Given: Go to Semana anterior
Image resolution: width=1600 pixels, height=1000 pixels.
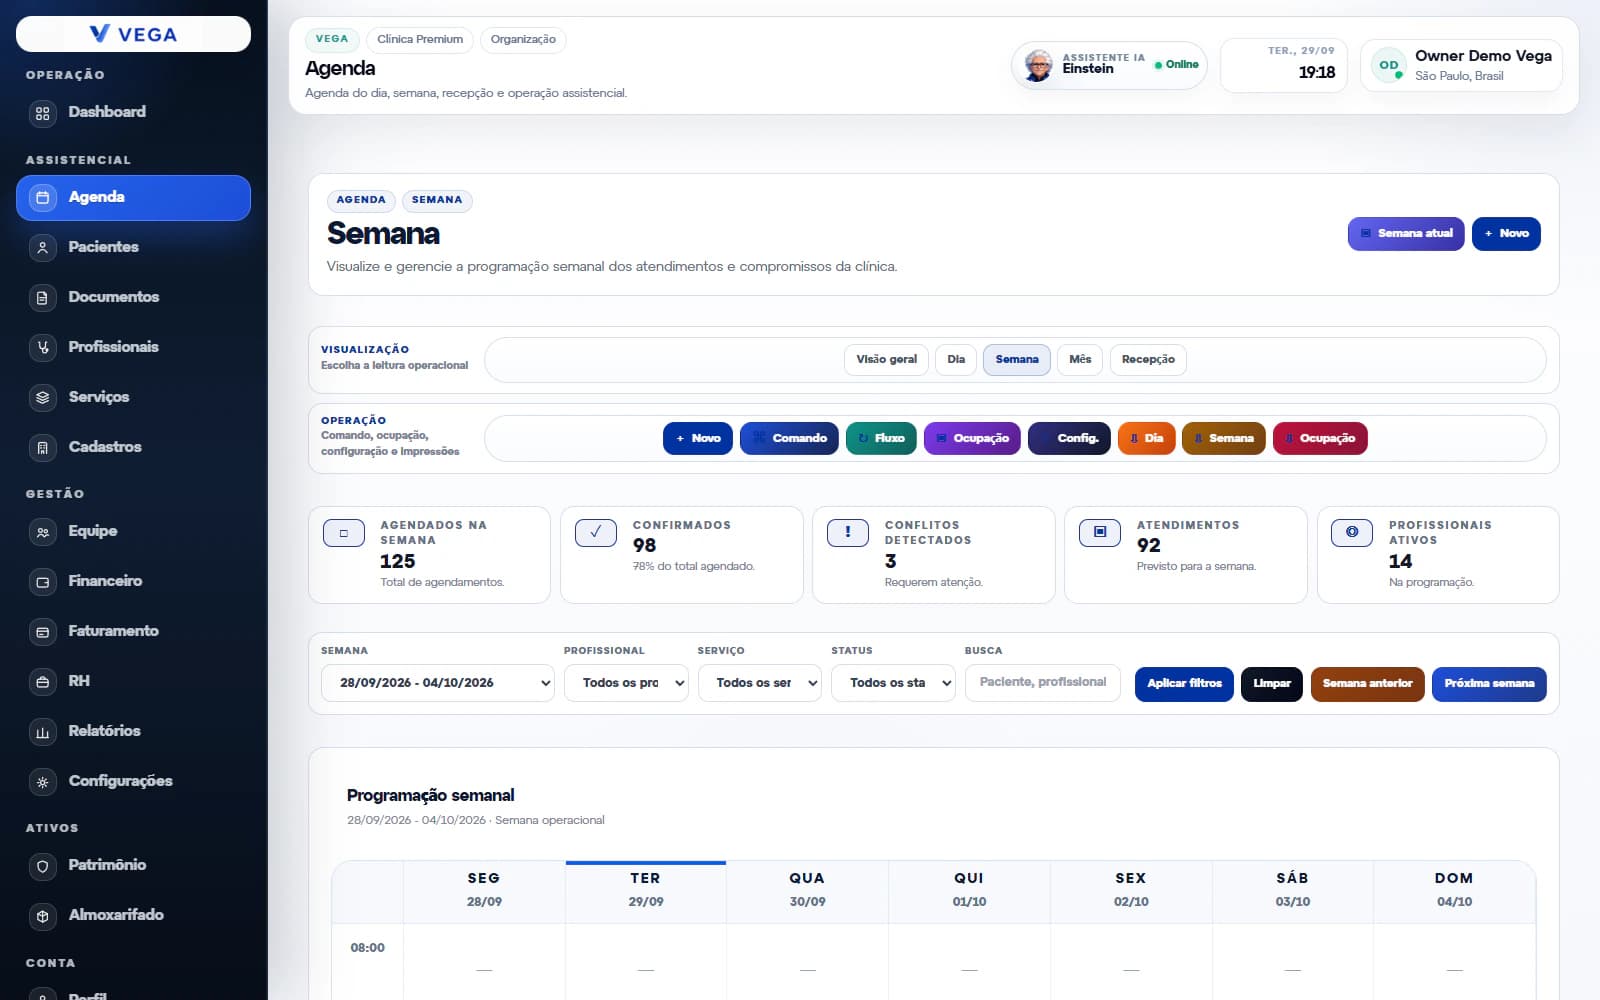Looking at the screenshot, I should (1367, 684).
